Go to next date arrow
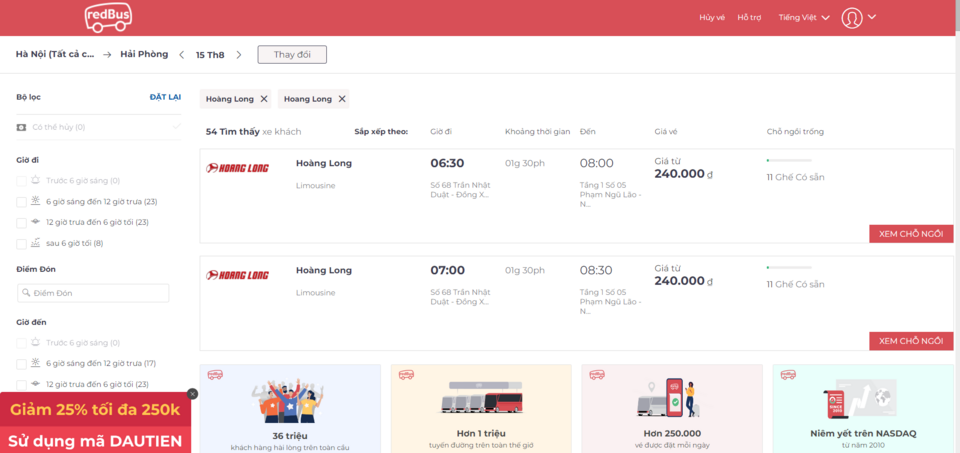Image resolution: width=960 pixels, height=453 pixels. 239,55
